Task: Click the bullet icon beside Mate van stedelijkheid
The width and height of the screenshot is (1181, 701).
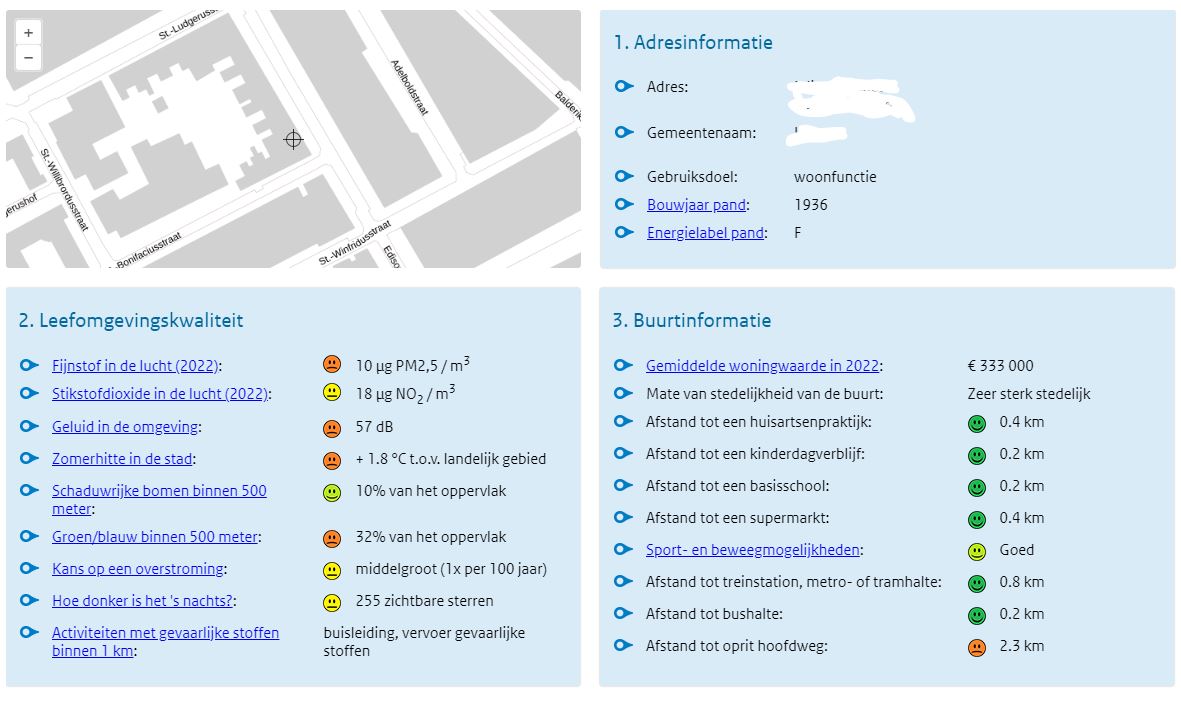Action: pyautogui.click(x=624, y=393)
